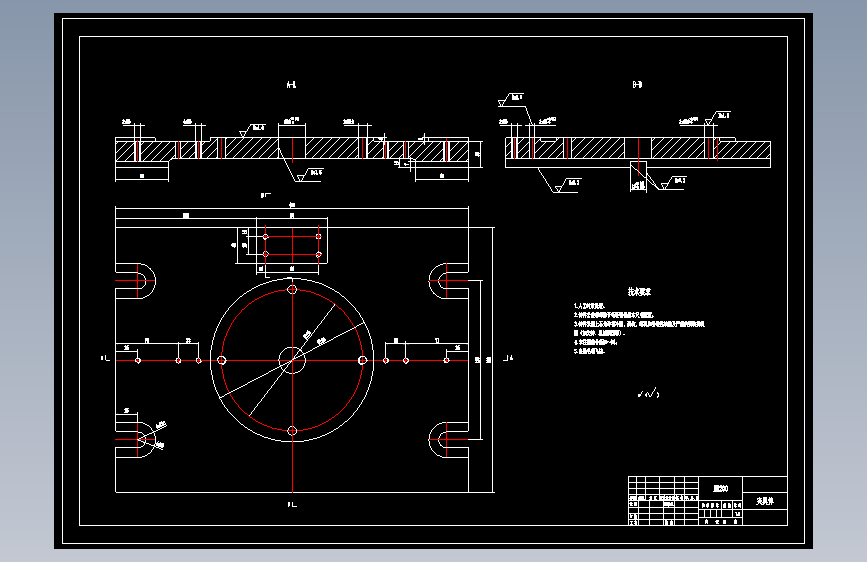This screenshot has height=562, width=867.
Task: Click the lower B section cutting-plane marker
Action: [x=292, y=504]
